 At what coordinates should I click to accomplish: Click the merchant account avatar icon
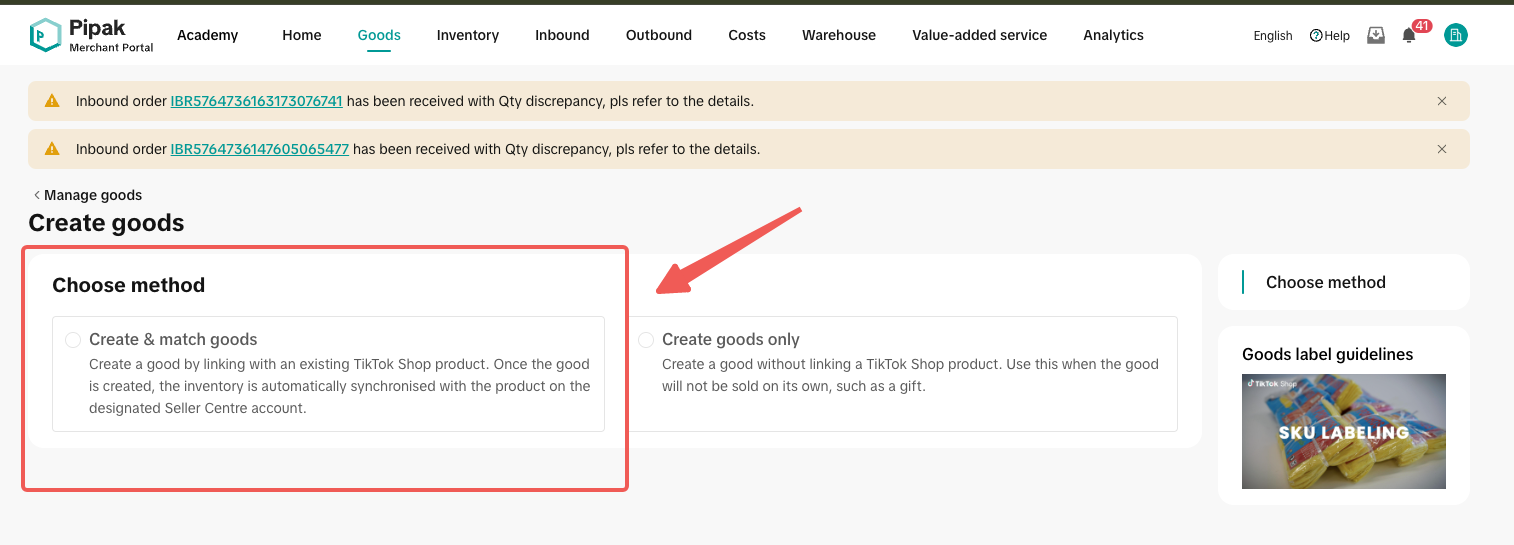click(1456, 35)
